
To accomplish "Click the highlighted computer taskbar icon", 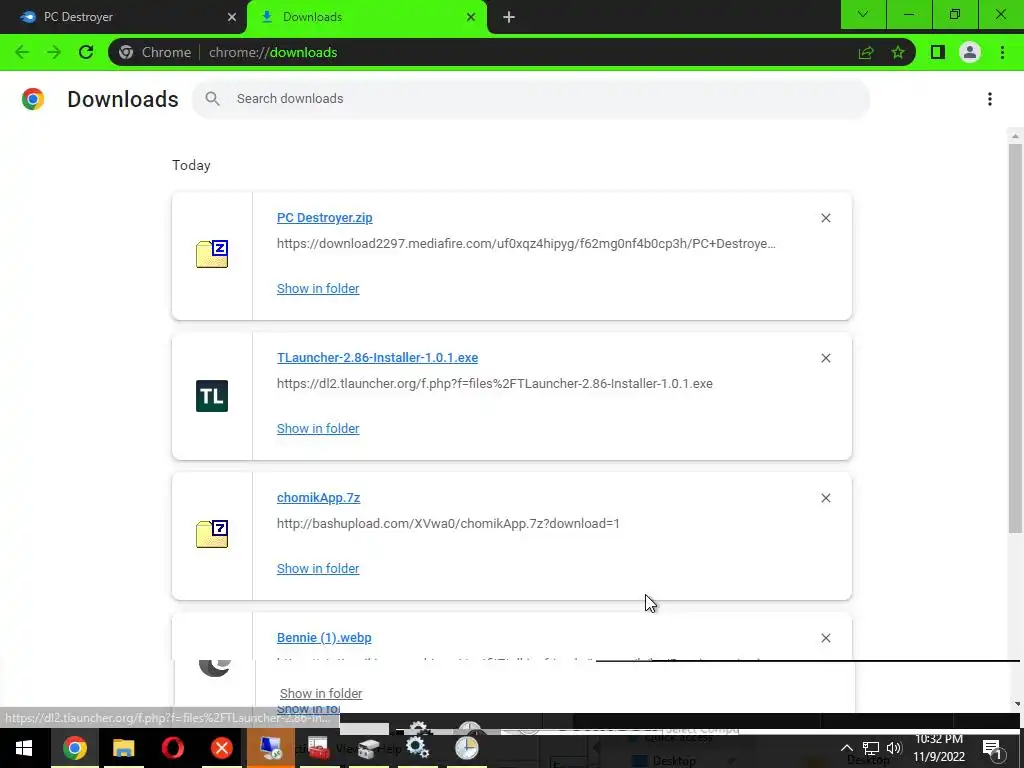I will point(270,748).
